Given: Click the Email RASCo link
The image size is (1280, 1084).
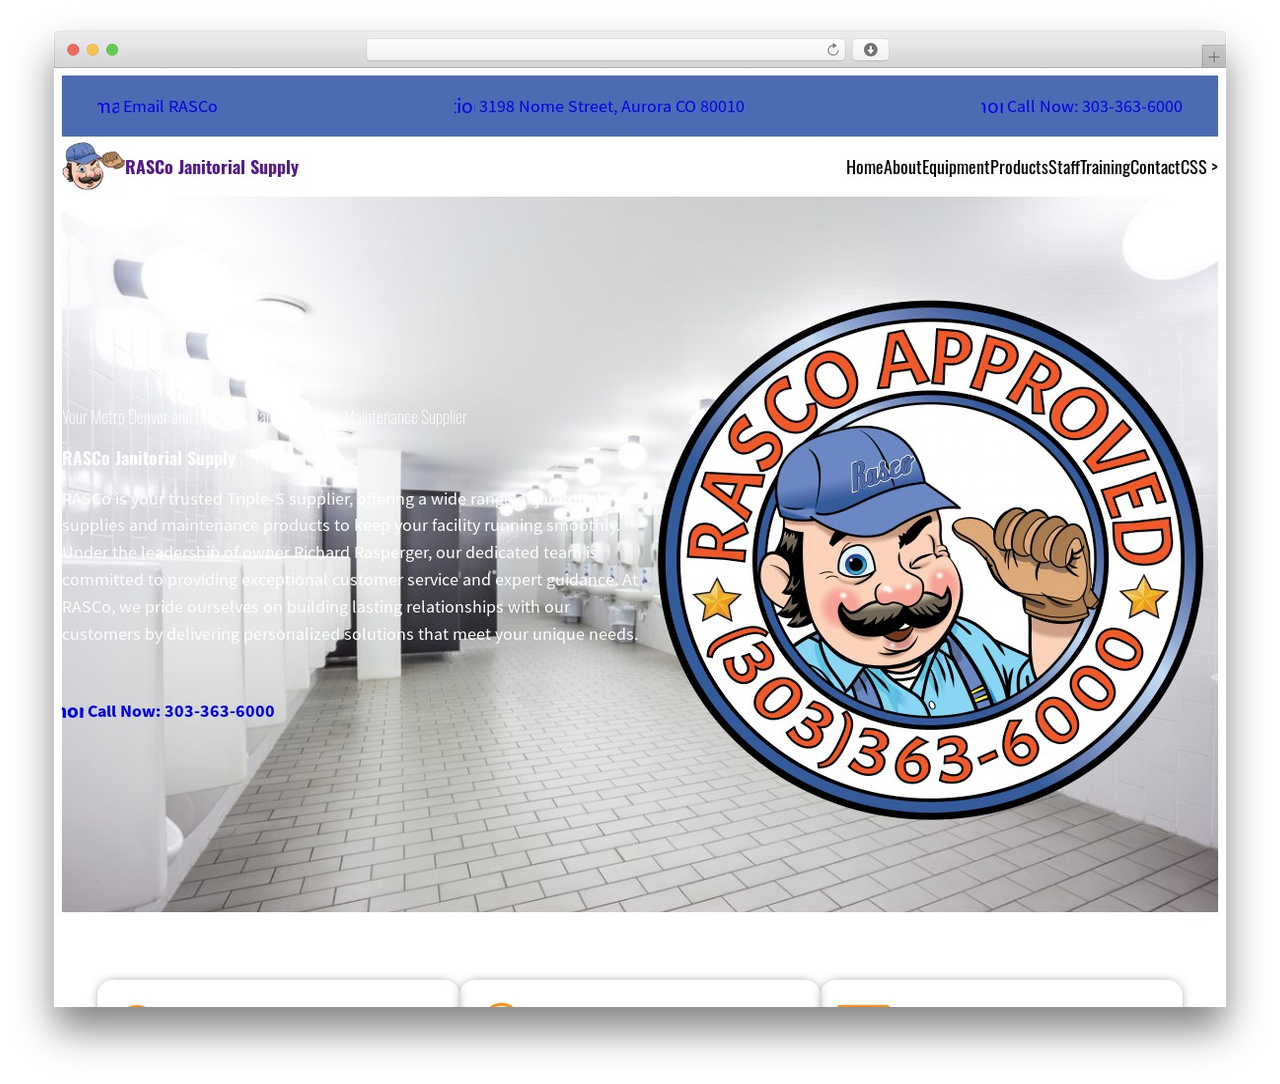Looking at the screenshot, I should point(170,107).
